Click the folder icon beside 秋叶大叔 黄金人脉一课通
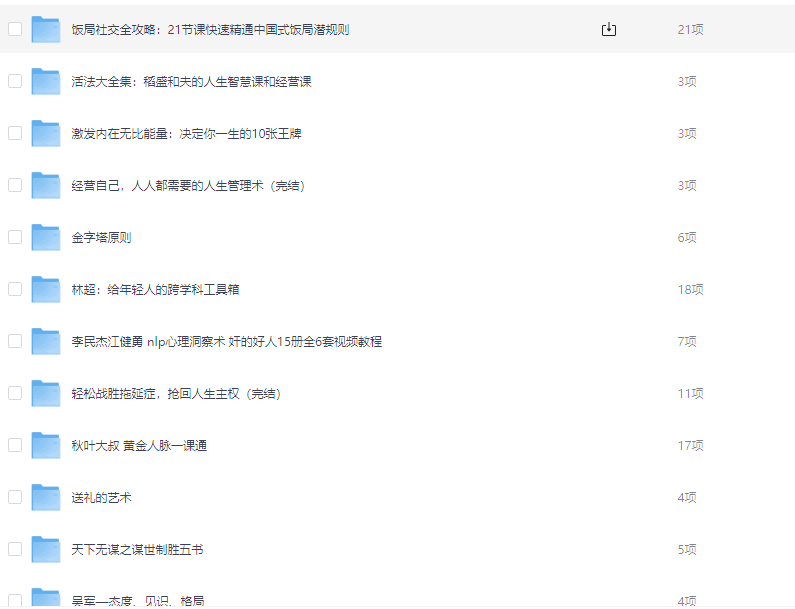The width and height of the screenshot is (795, 609). point(46,446)
